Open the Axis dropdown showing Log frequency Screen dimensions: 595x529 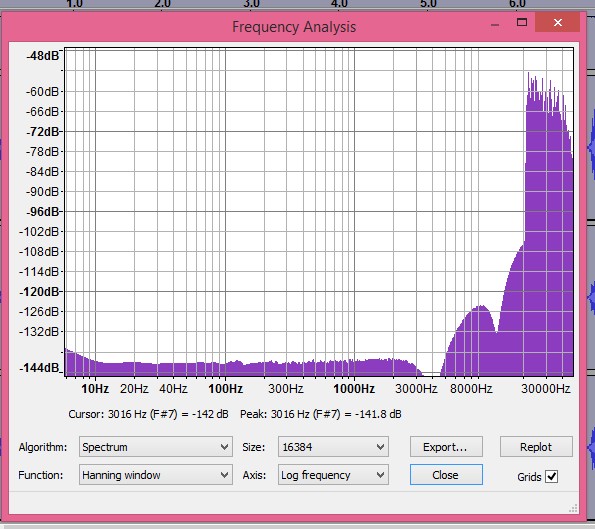coord(333,475)
